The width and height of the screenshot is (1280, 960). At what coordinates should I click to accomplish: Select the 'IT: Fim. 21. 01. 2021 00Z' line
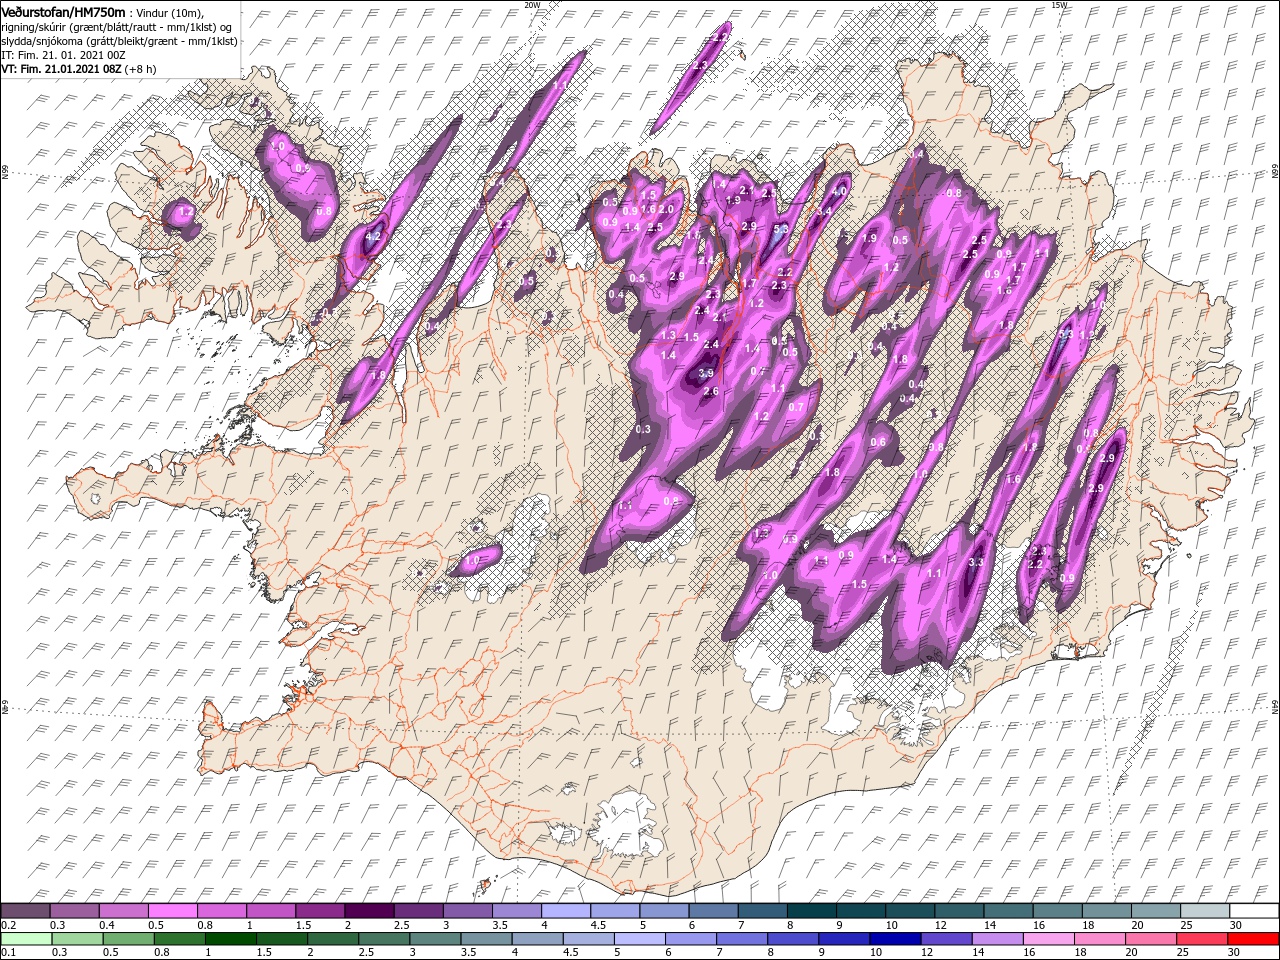pyautogui.click(x=62, y=54)
